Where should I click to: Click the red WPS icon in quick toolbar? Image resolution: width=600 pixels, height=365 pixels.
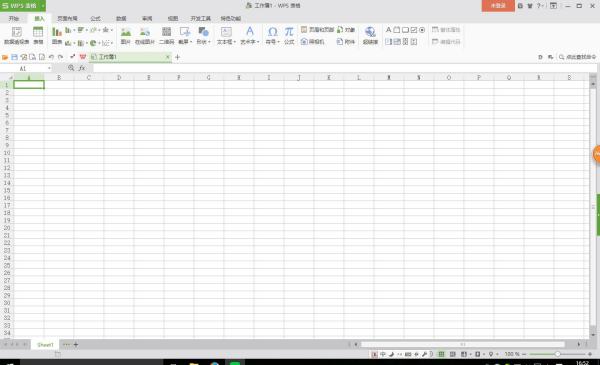click(82, 57)
